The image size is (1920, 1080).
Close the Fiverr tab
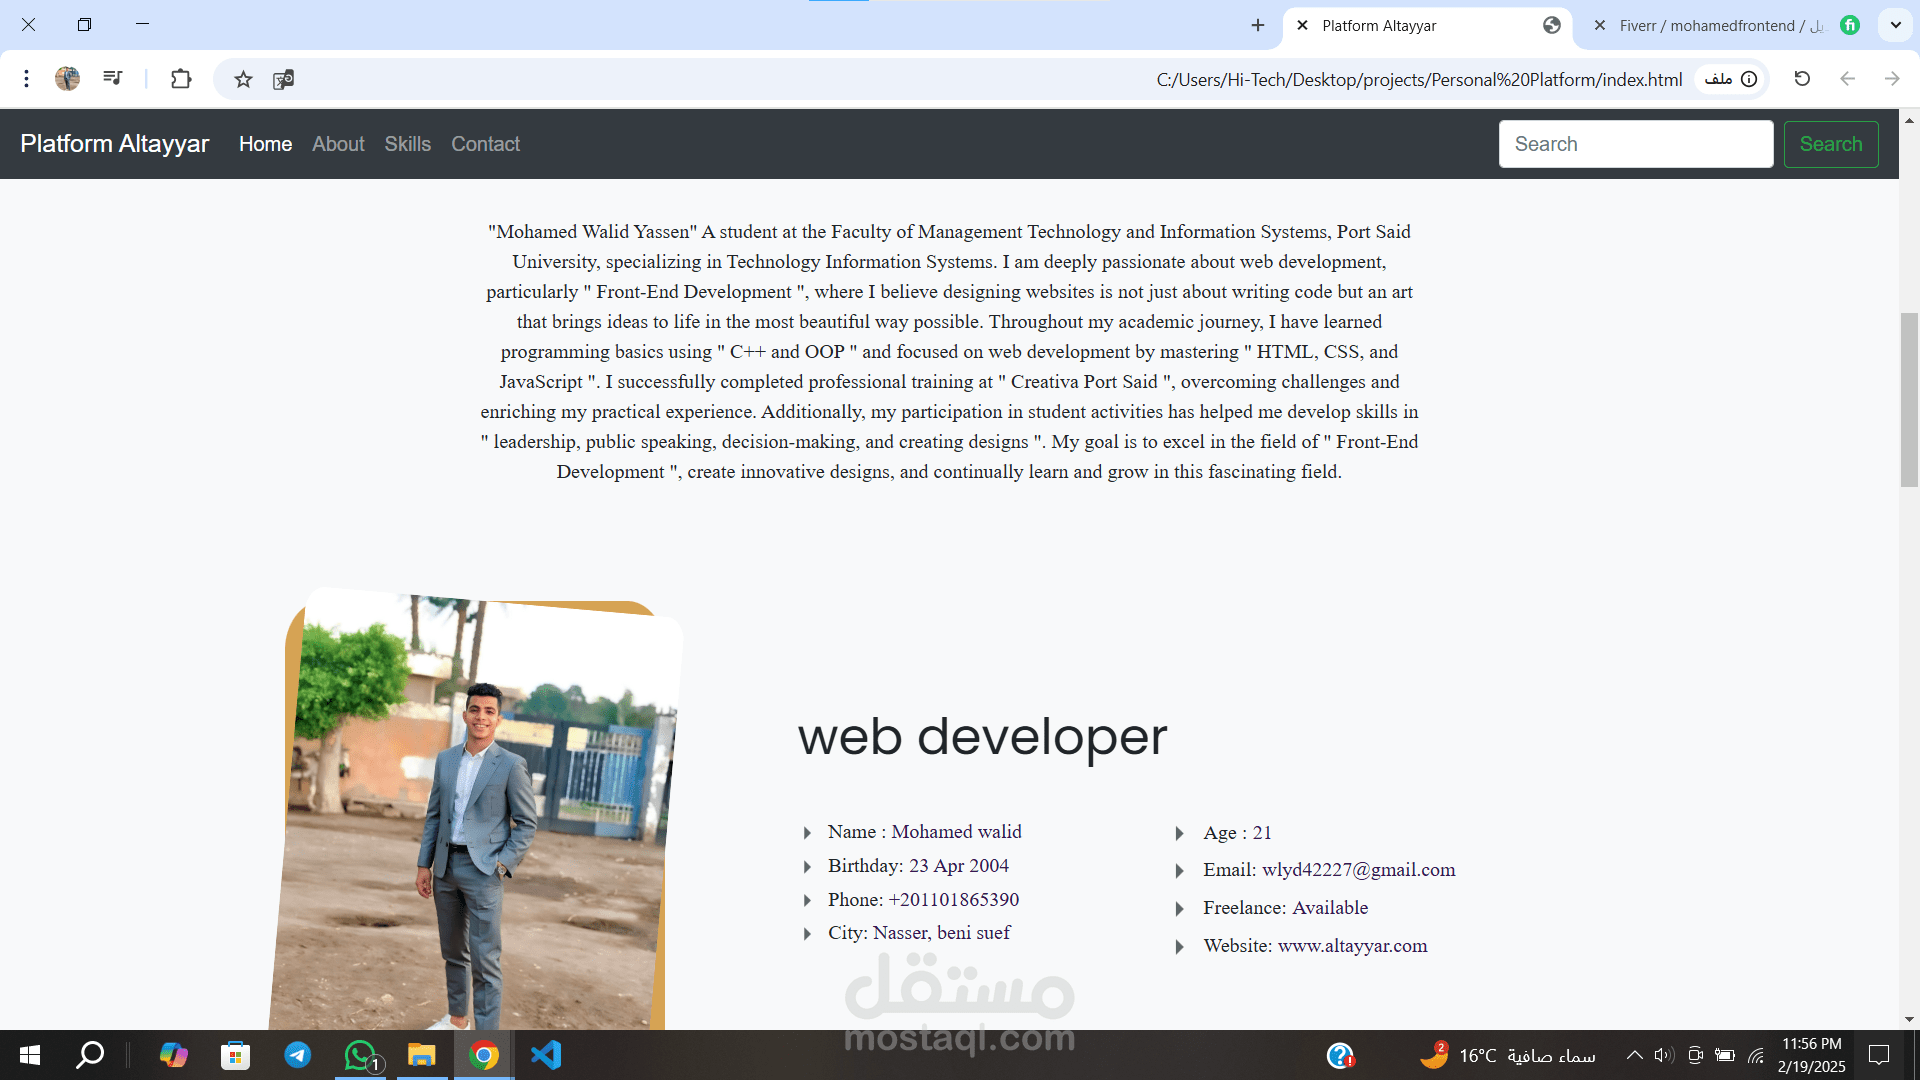1600,25
